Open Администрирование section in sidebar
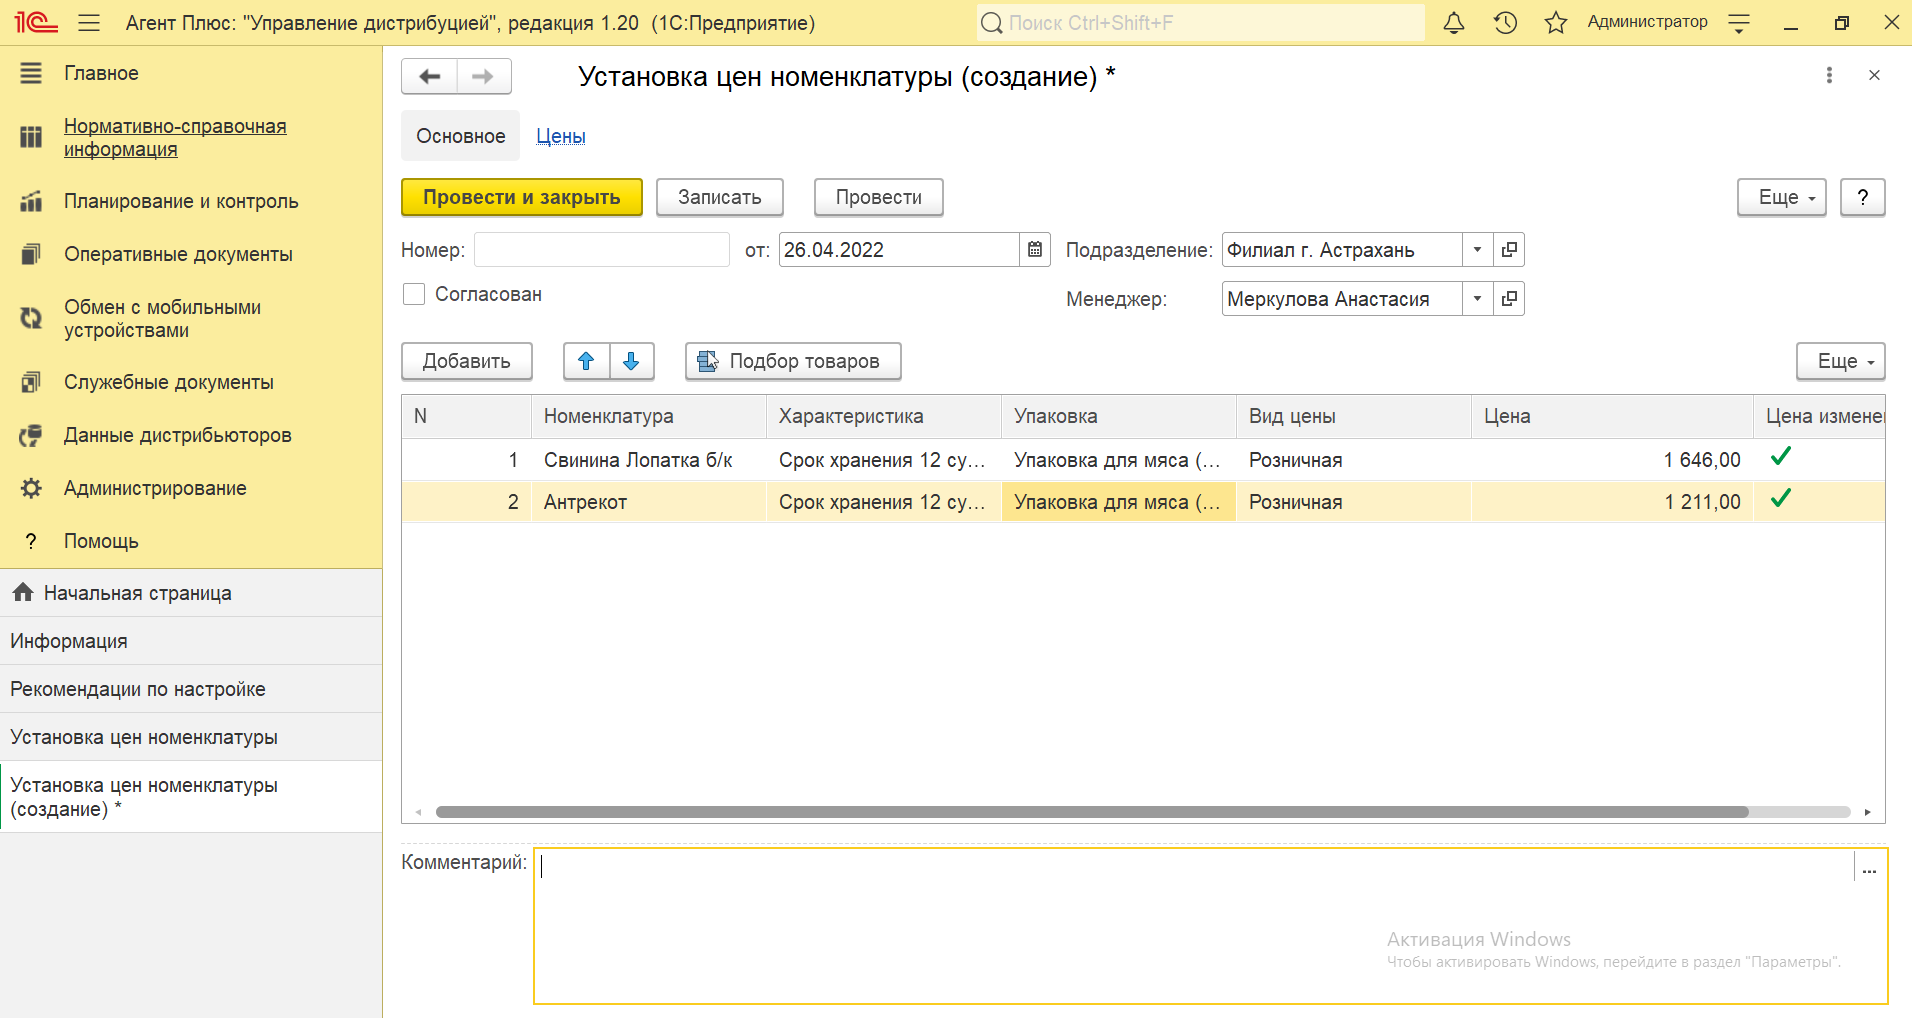1912x1018 pixels. (x=155, y=488)
